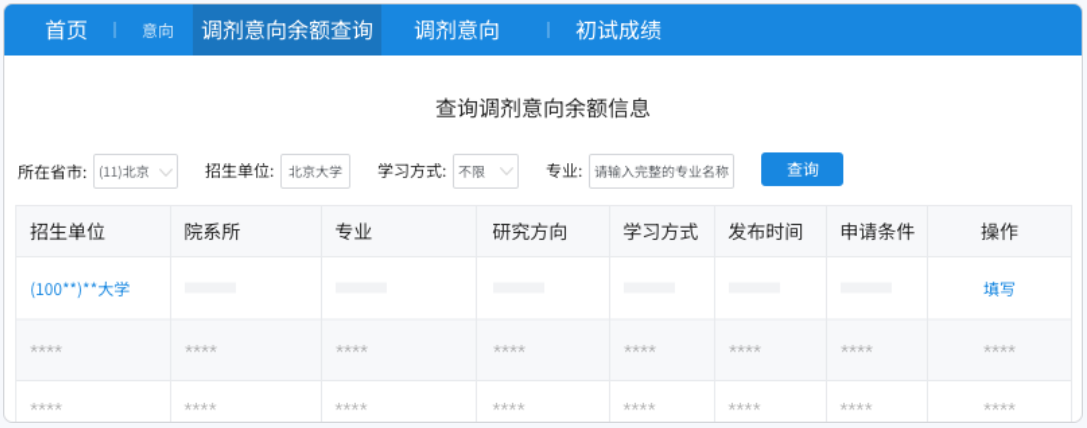Image resolution: width=1087 pixels, height=428 pixels.
Task: Click the 院系所 column header
Action: point(212,232)
